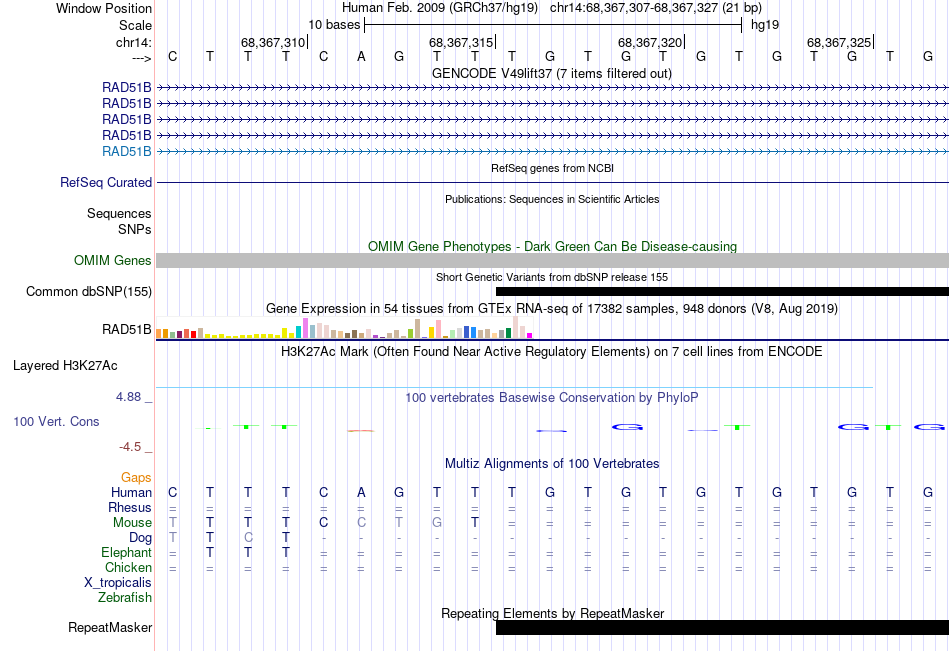Viewport: 950px width, 651px height.
Task: Click 'Short Genetic Variants from dbSNP release 155'
Action: 552,277
